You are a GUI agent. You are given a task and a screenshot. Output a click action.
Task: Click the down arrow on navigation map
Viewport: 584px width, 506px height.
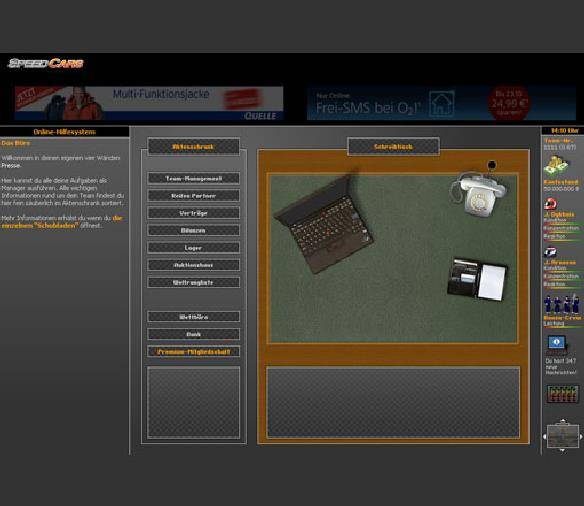pos(562,451)
